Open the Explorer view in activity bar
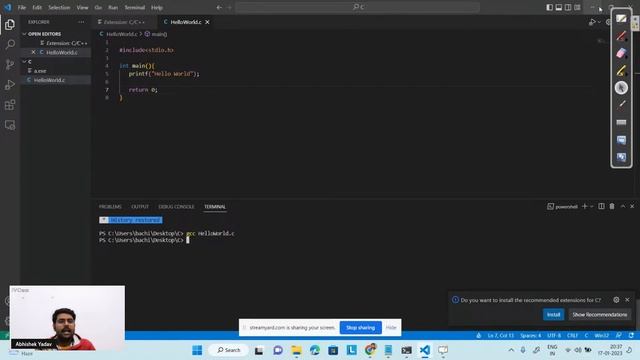This screenshot has height=360, width=640. click(x=10, y=24)
